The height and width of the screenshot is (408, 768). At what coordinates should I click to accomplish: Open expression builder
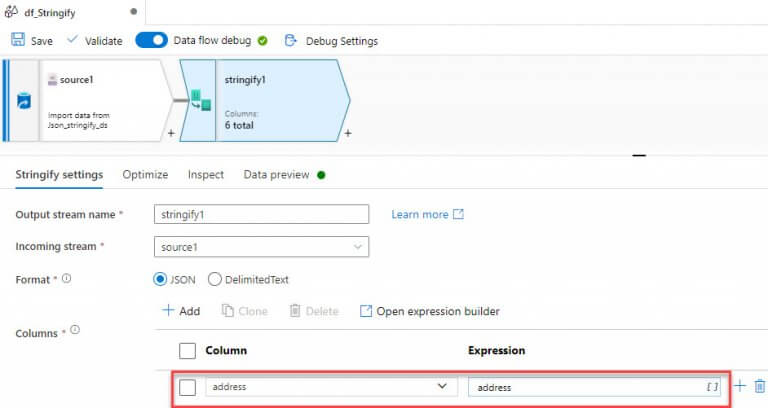tap(429, 311)
